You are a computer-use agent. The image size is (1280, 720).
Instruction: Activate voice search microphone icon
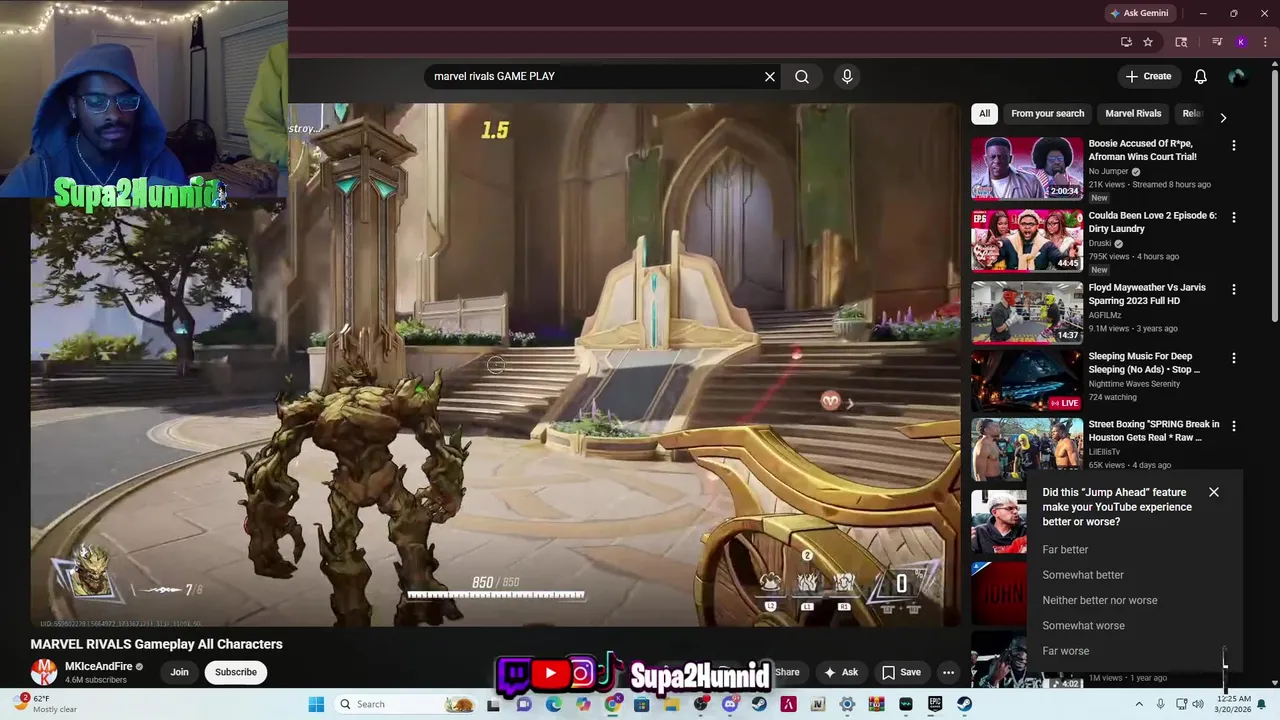coord(847,77)
